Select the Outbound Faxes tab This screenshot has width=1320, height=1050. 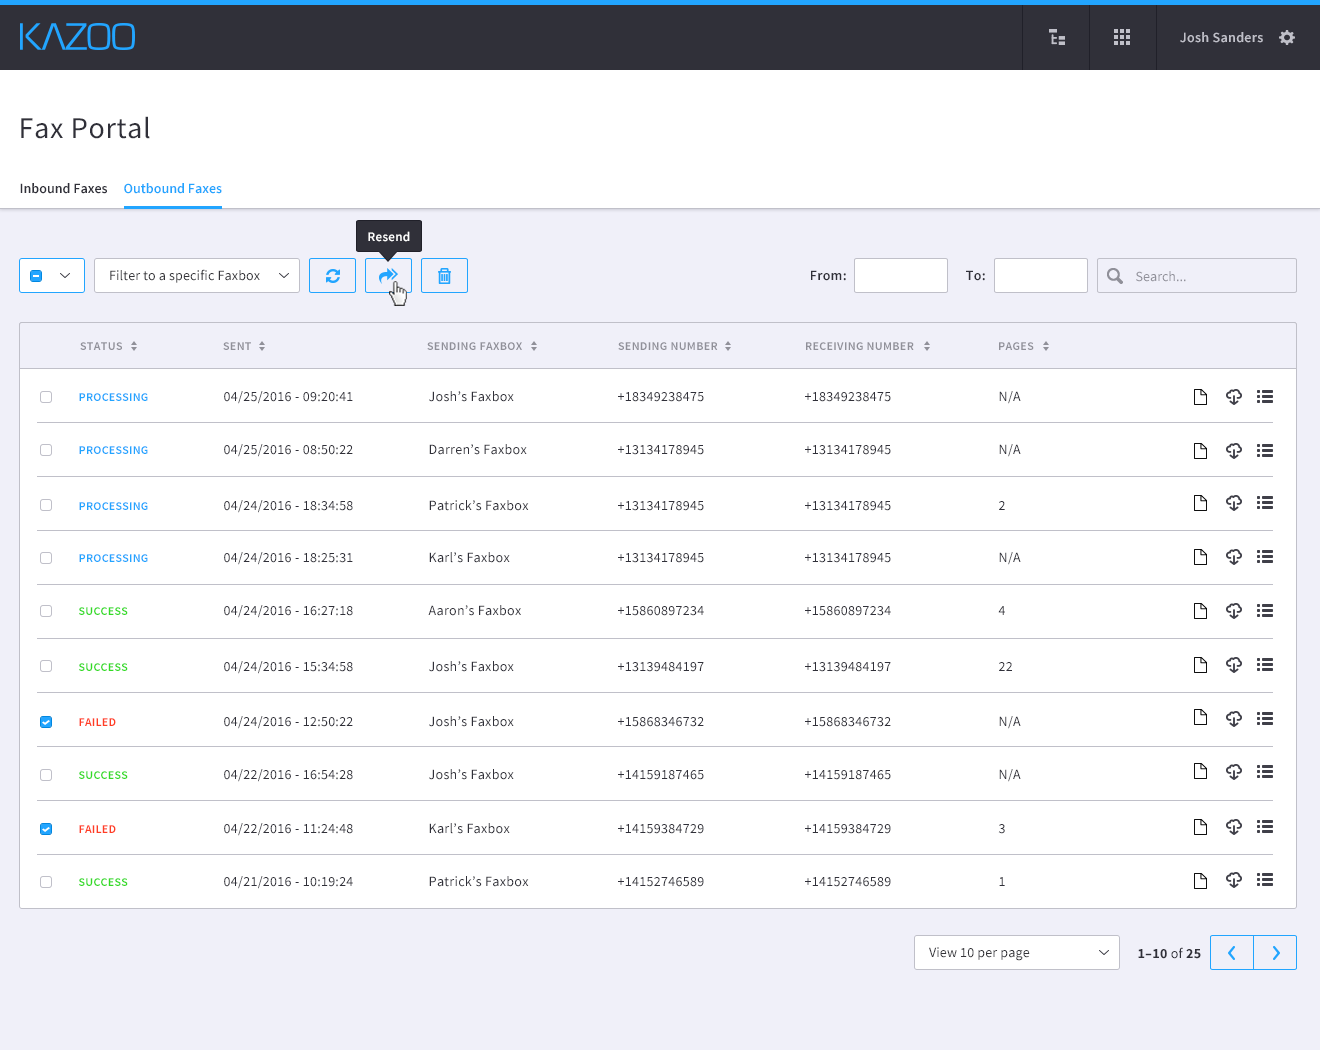click(173, 188)
